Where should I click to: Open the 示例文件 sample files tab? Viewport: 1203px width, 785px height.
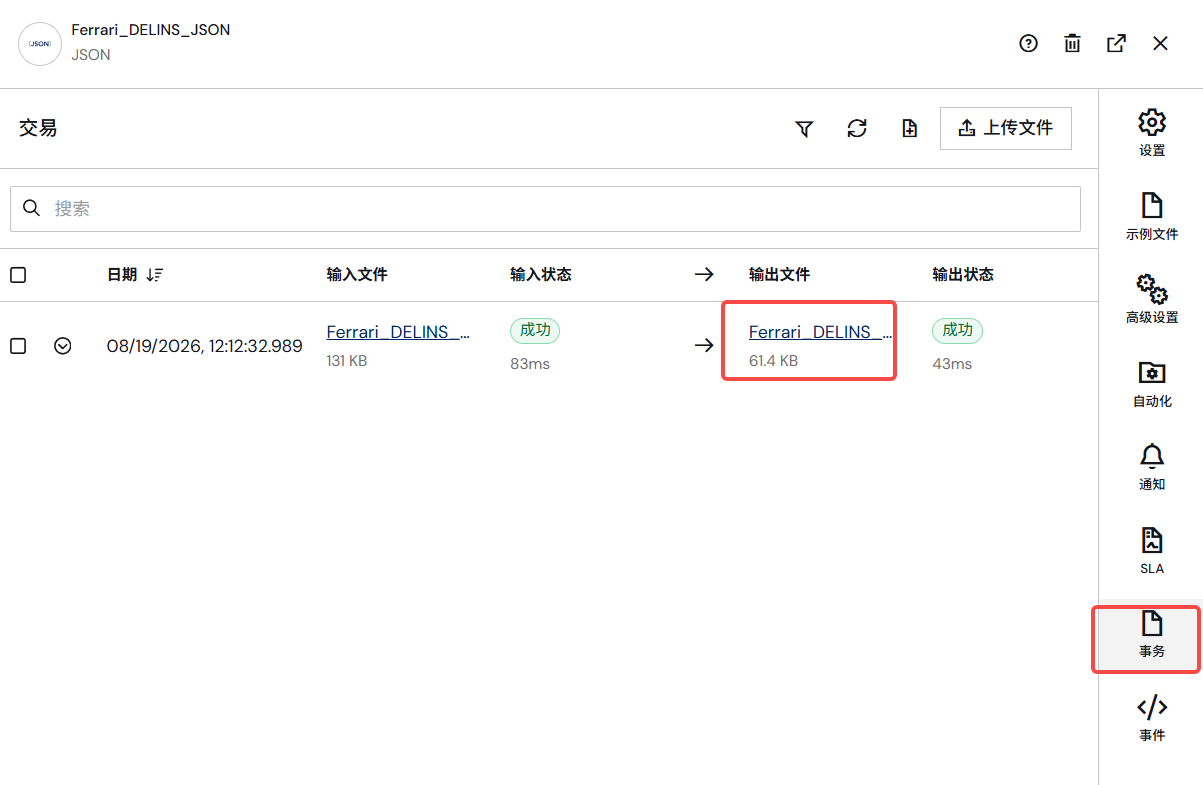point(1152,216)
